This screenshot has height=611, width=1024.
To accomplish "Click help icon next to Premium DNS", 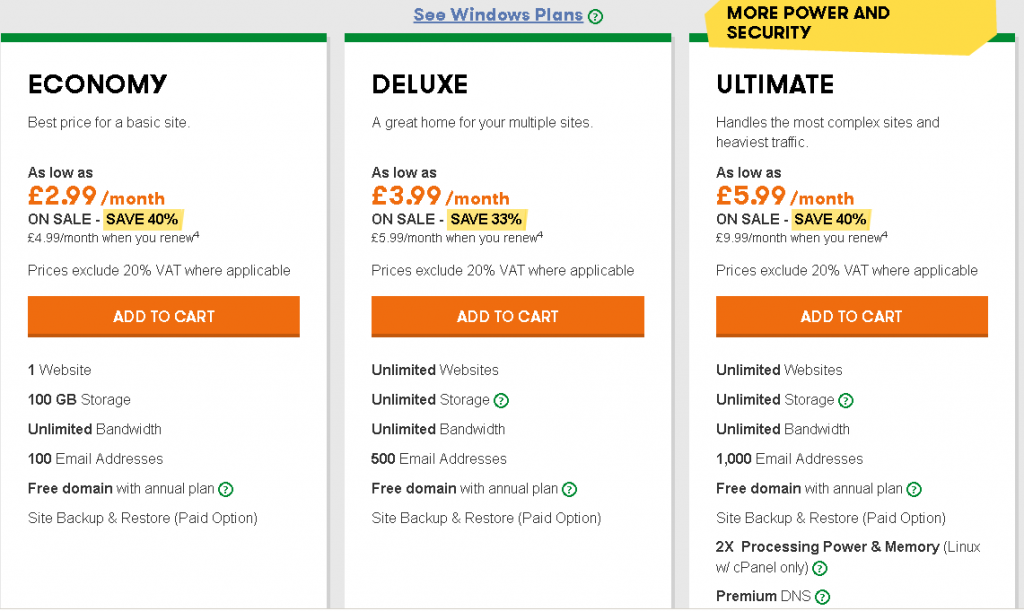I will 823,597.
